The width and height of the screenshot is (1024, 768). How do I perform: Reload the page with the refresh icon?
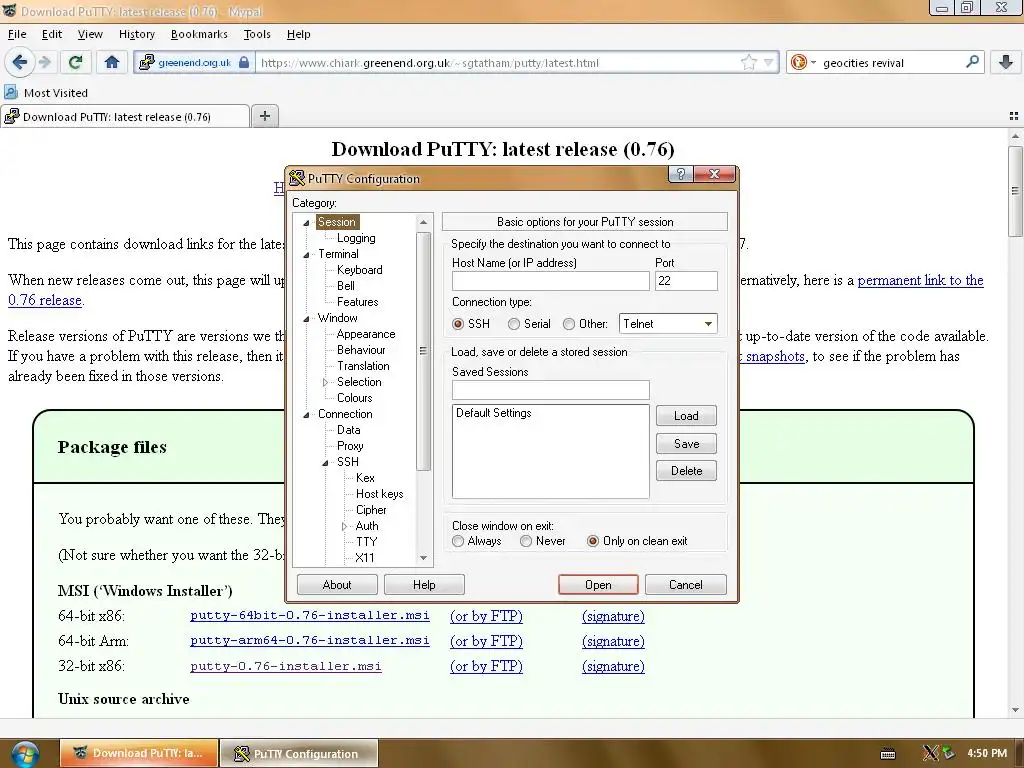pyautogui.click(x=75, y=62)
